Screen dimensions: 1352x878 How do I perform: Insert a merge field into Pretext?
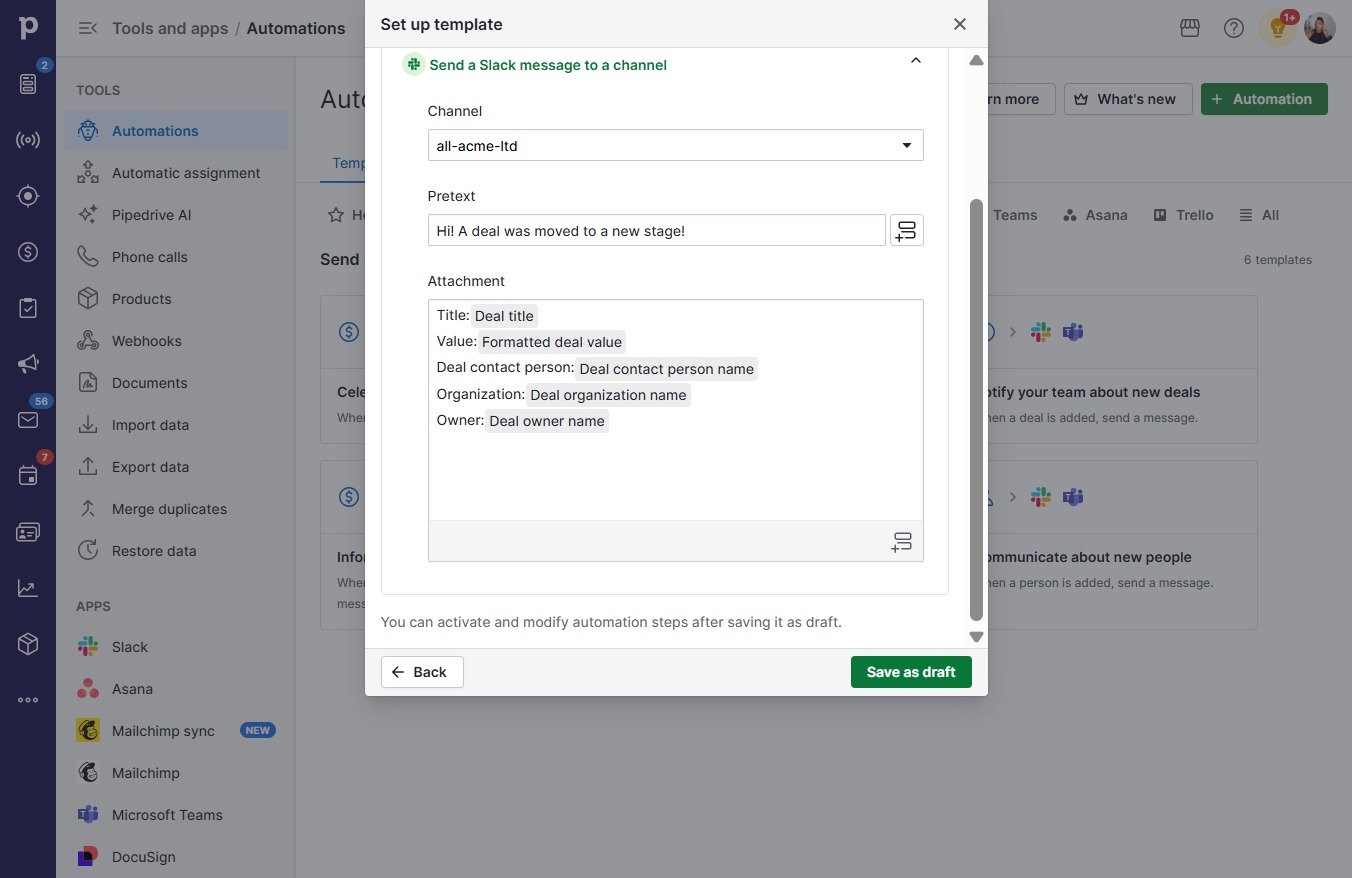click(907, 231)
